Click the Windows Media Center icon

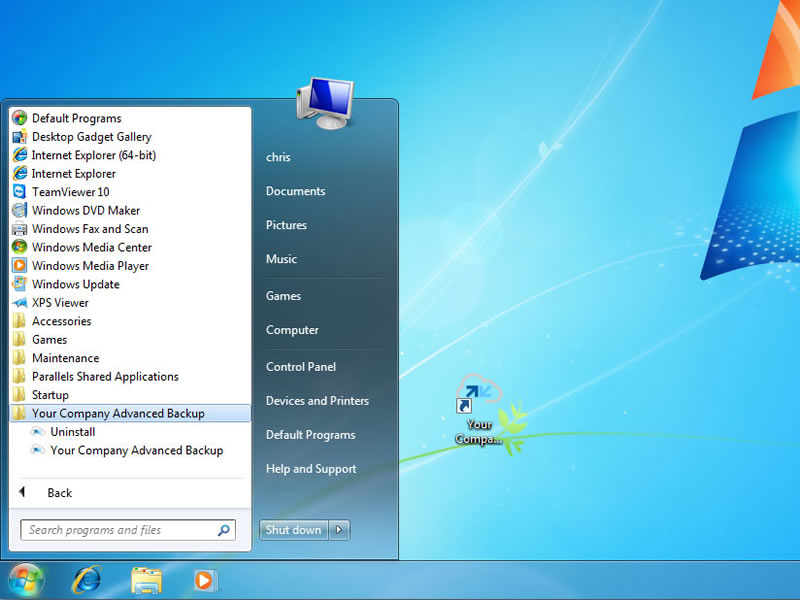pos(19,247)
